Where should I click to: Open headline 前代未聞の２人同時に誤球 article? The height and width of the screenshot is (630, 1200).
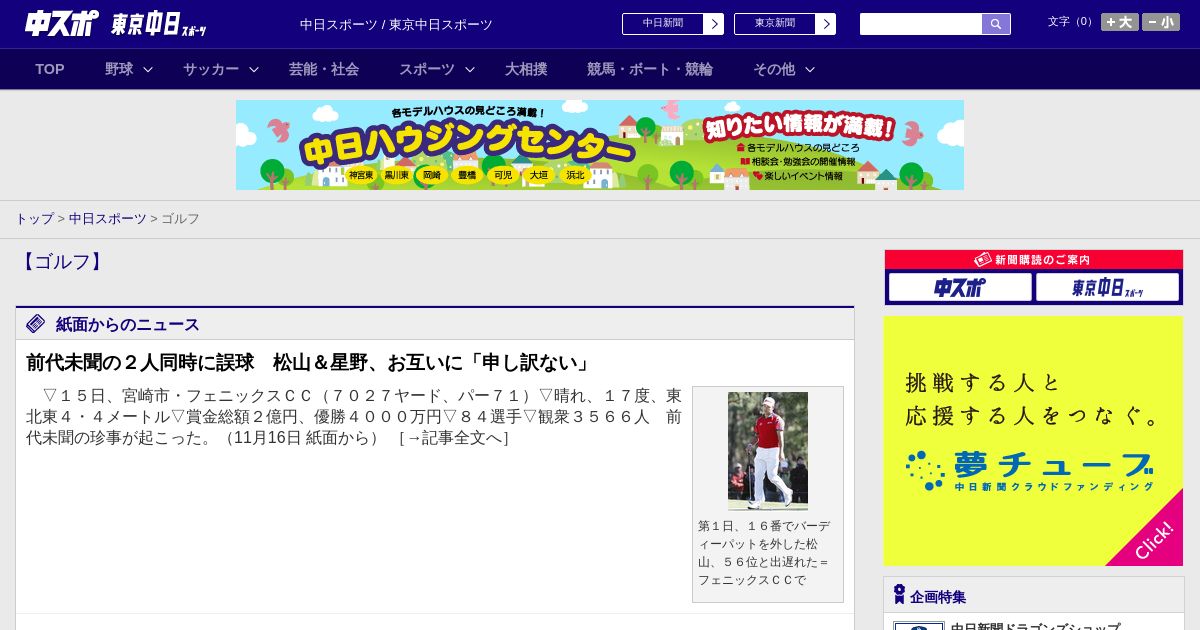tap(311, 362)
